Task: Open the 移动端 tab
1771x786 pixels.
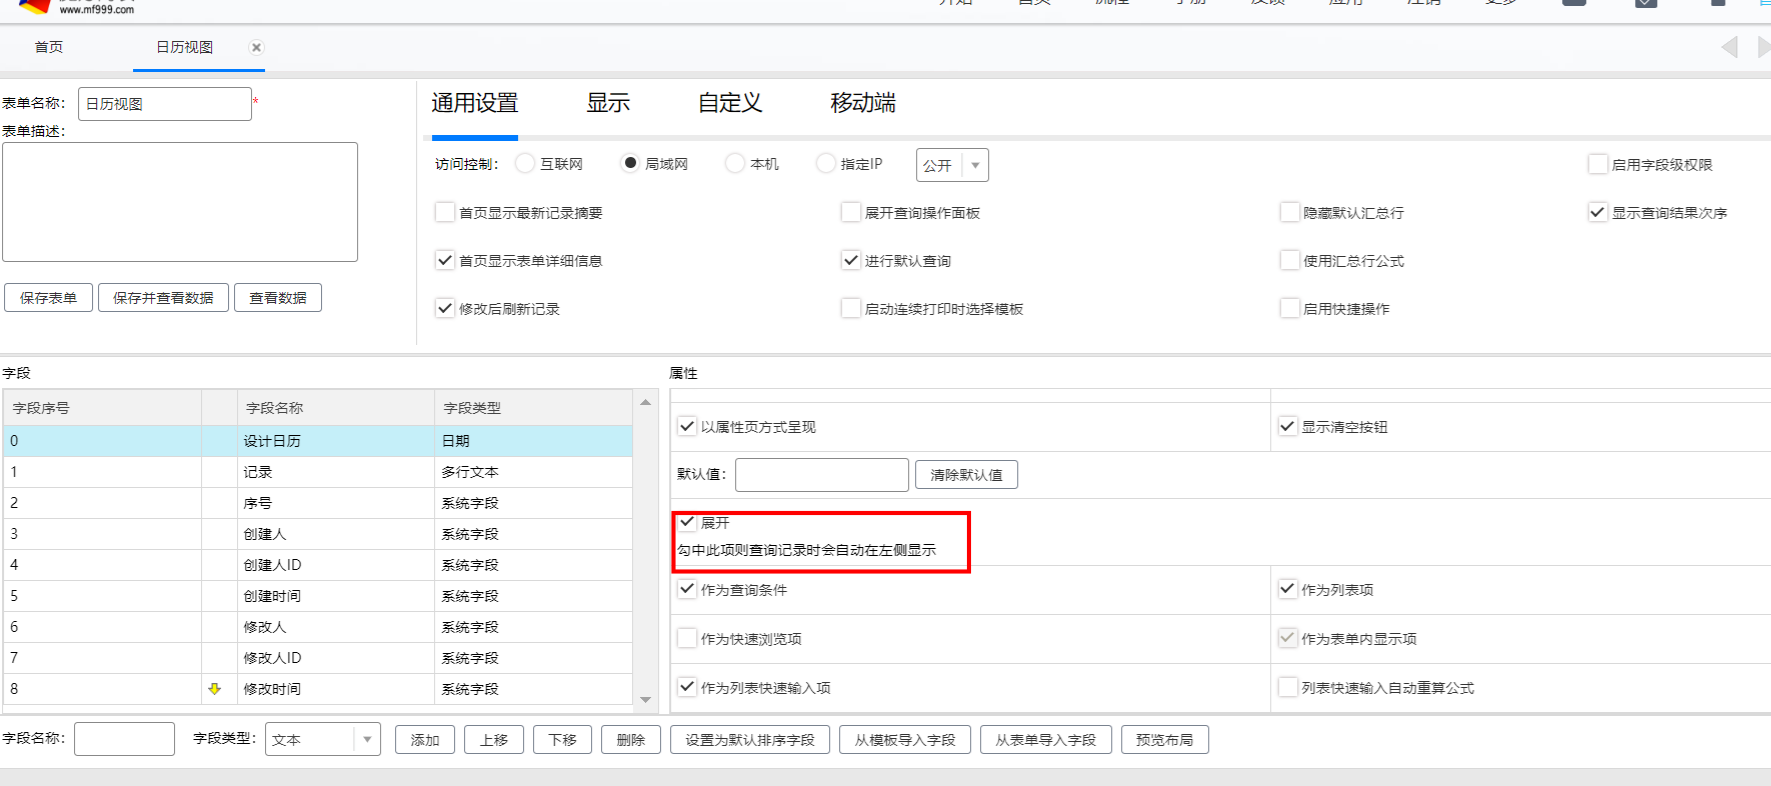Action: (863, 103)
